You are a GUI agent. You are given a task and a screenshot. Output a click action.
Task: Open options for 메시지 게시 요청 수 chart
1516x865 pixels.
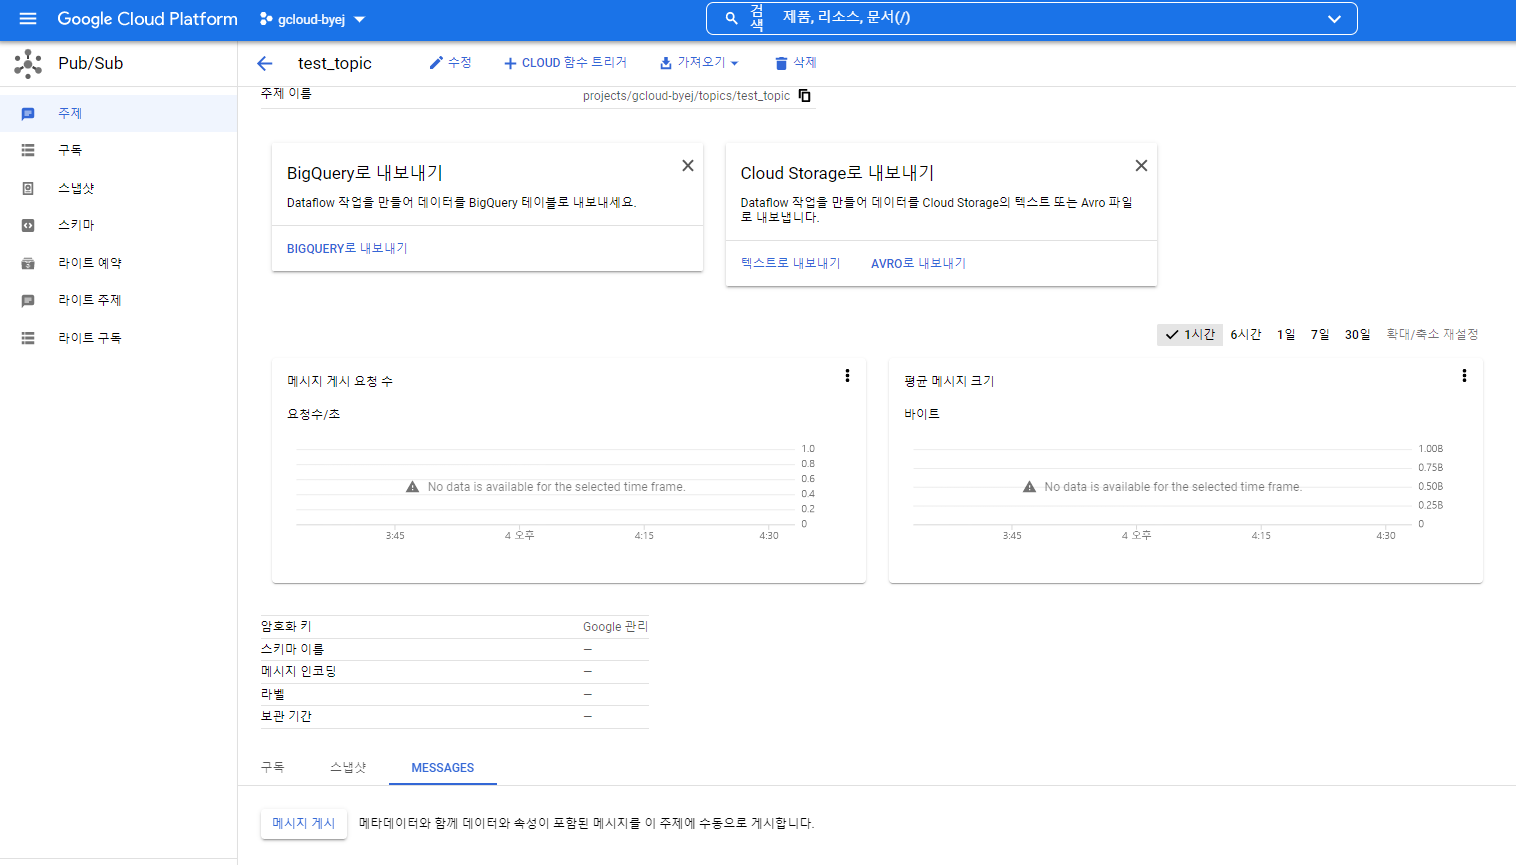[847, 376]
